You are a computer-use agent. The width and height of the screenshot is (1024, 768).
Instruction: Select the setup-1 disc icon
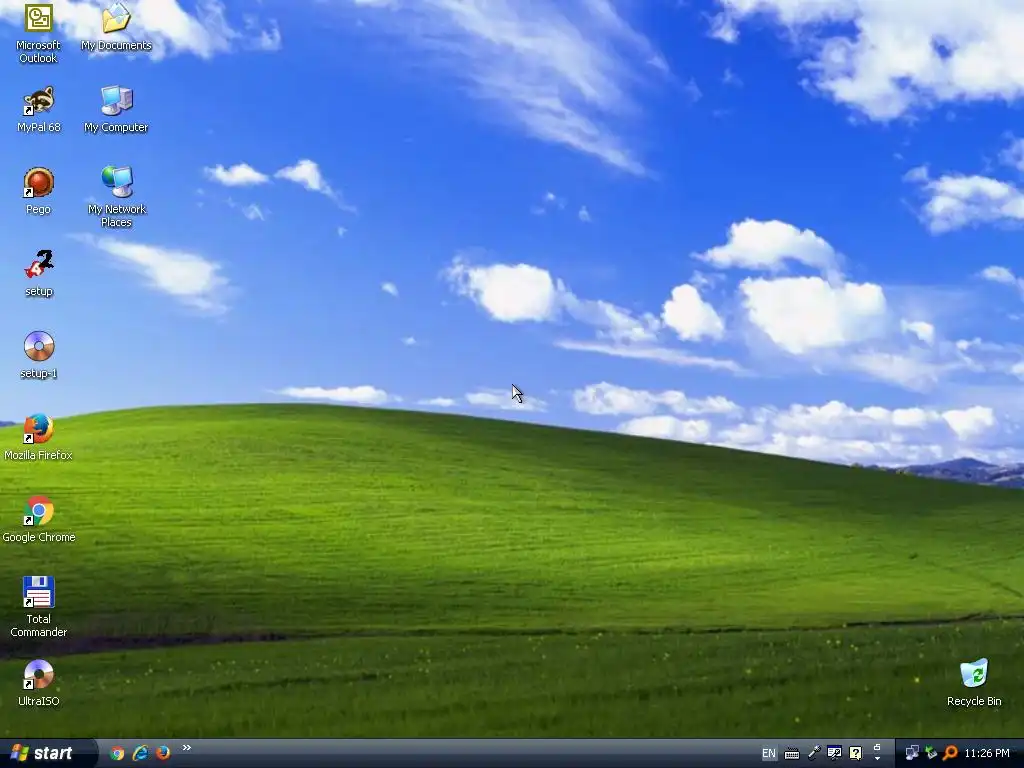[x=39, y=355]
